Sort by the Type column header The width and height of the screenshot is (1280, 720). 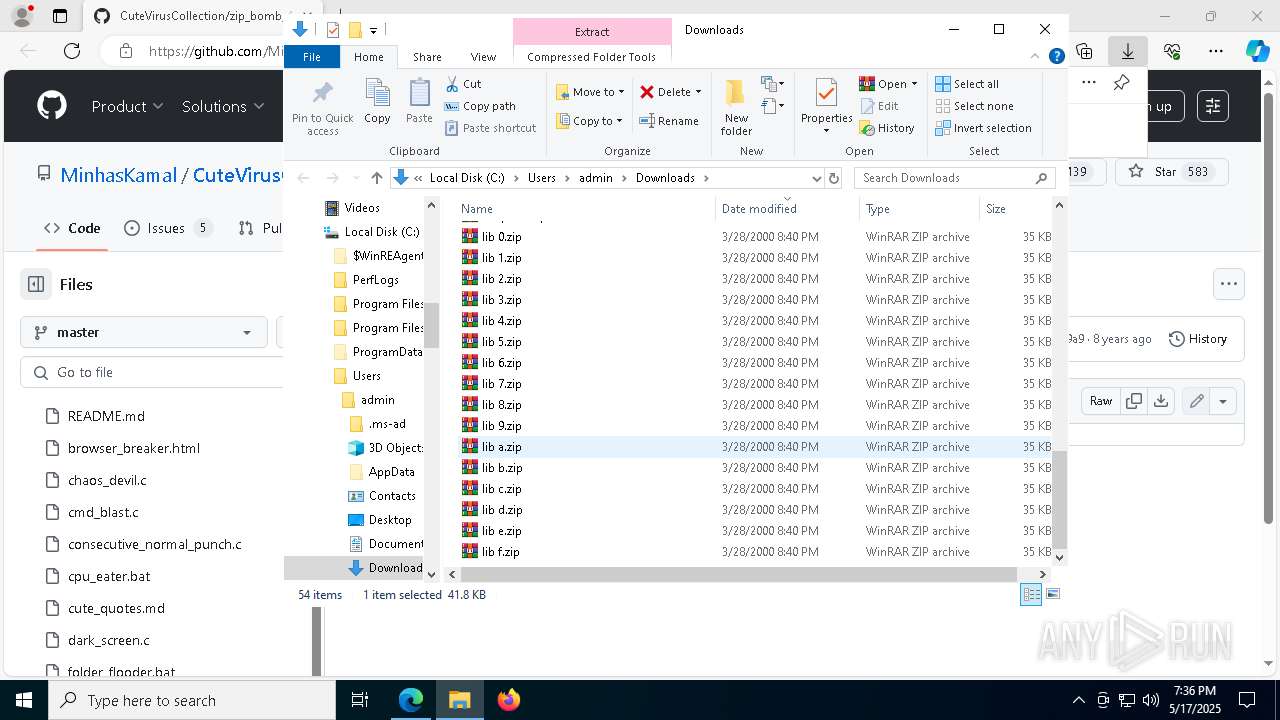(x=918, y=209)
